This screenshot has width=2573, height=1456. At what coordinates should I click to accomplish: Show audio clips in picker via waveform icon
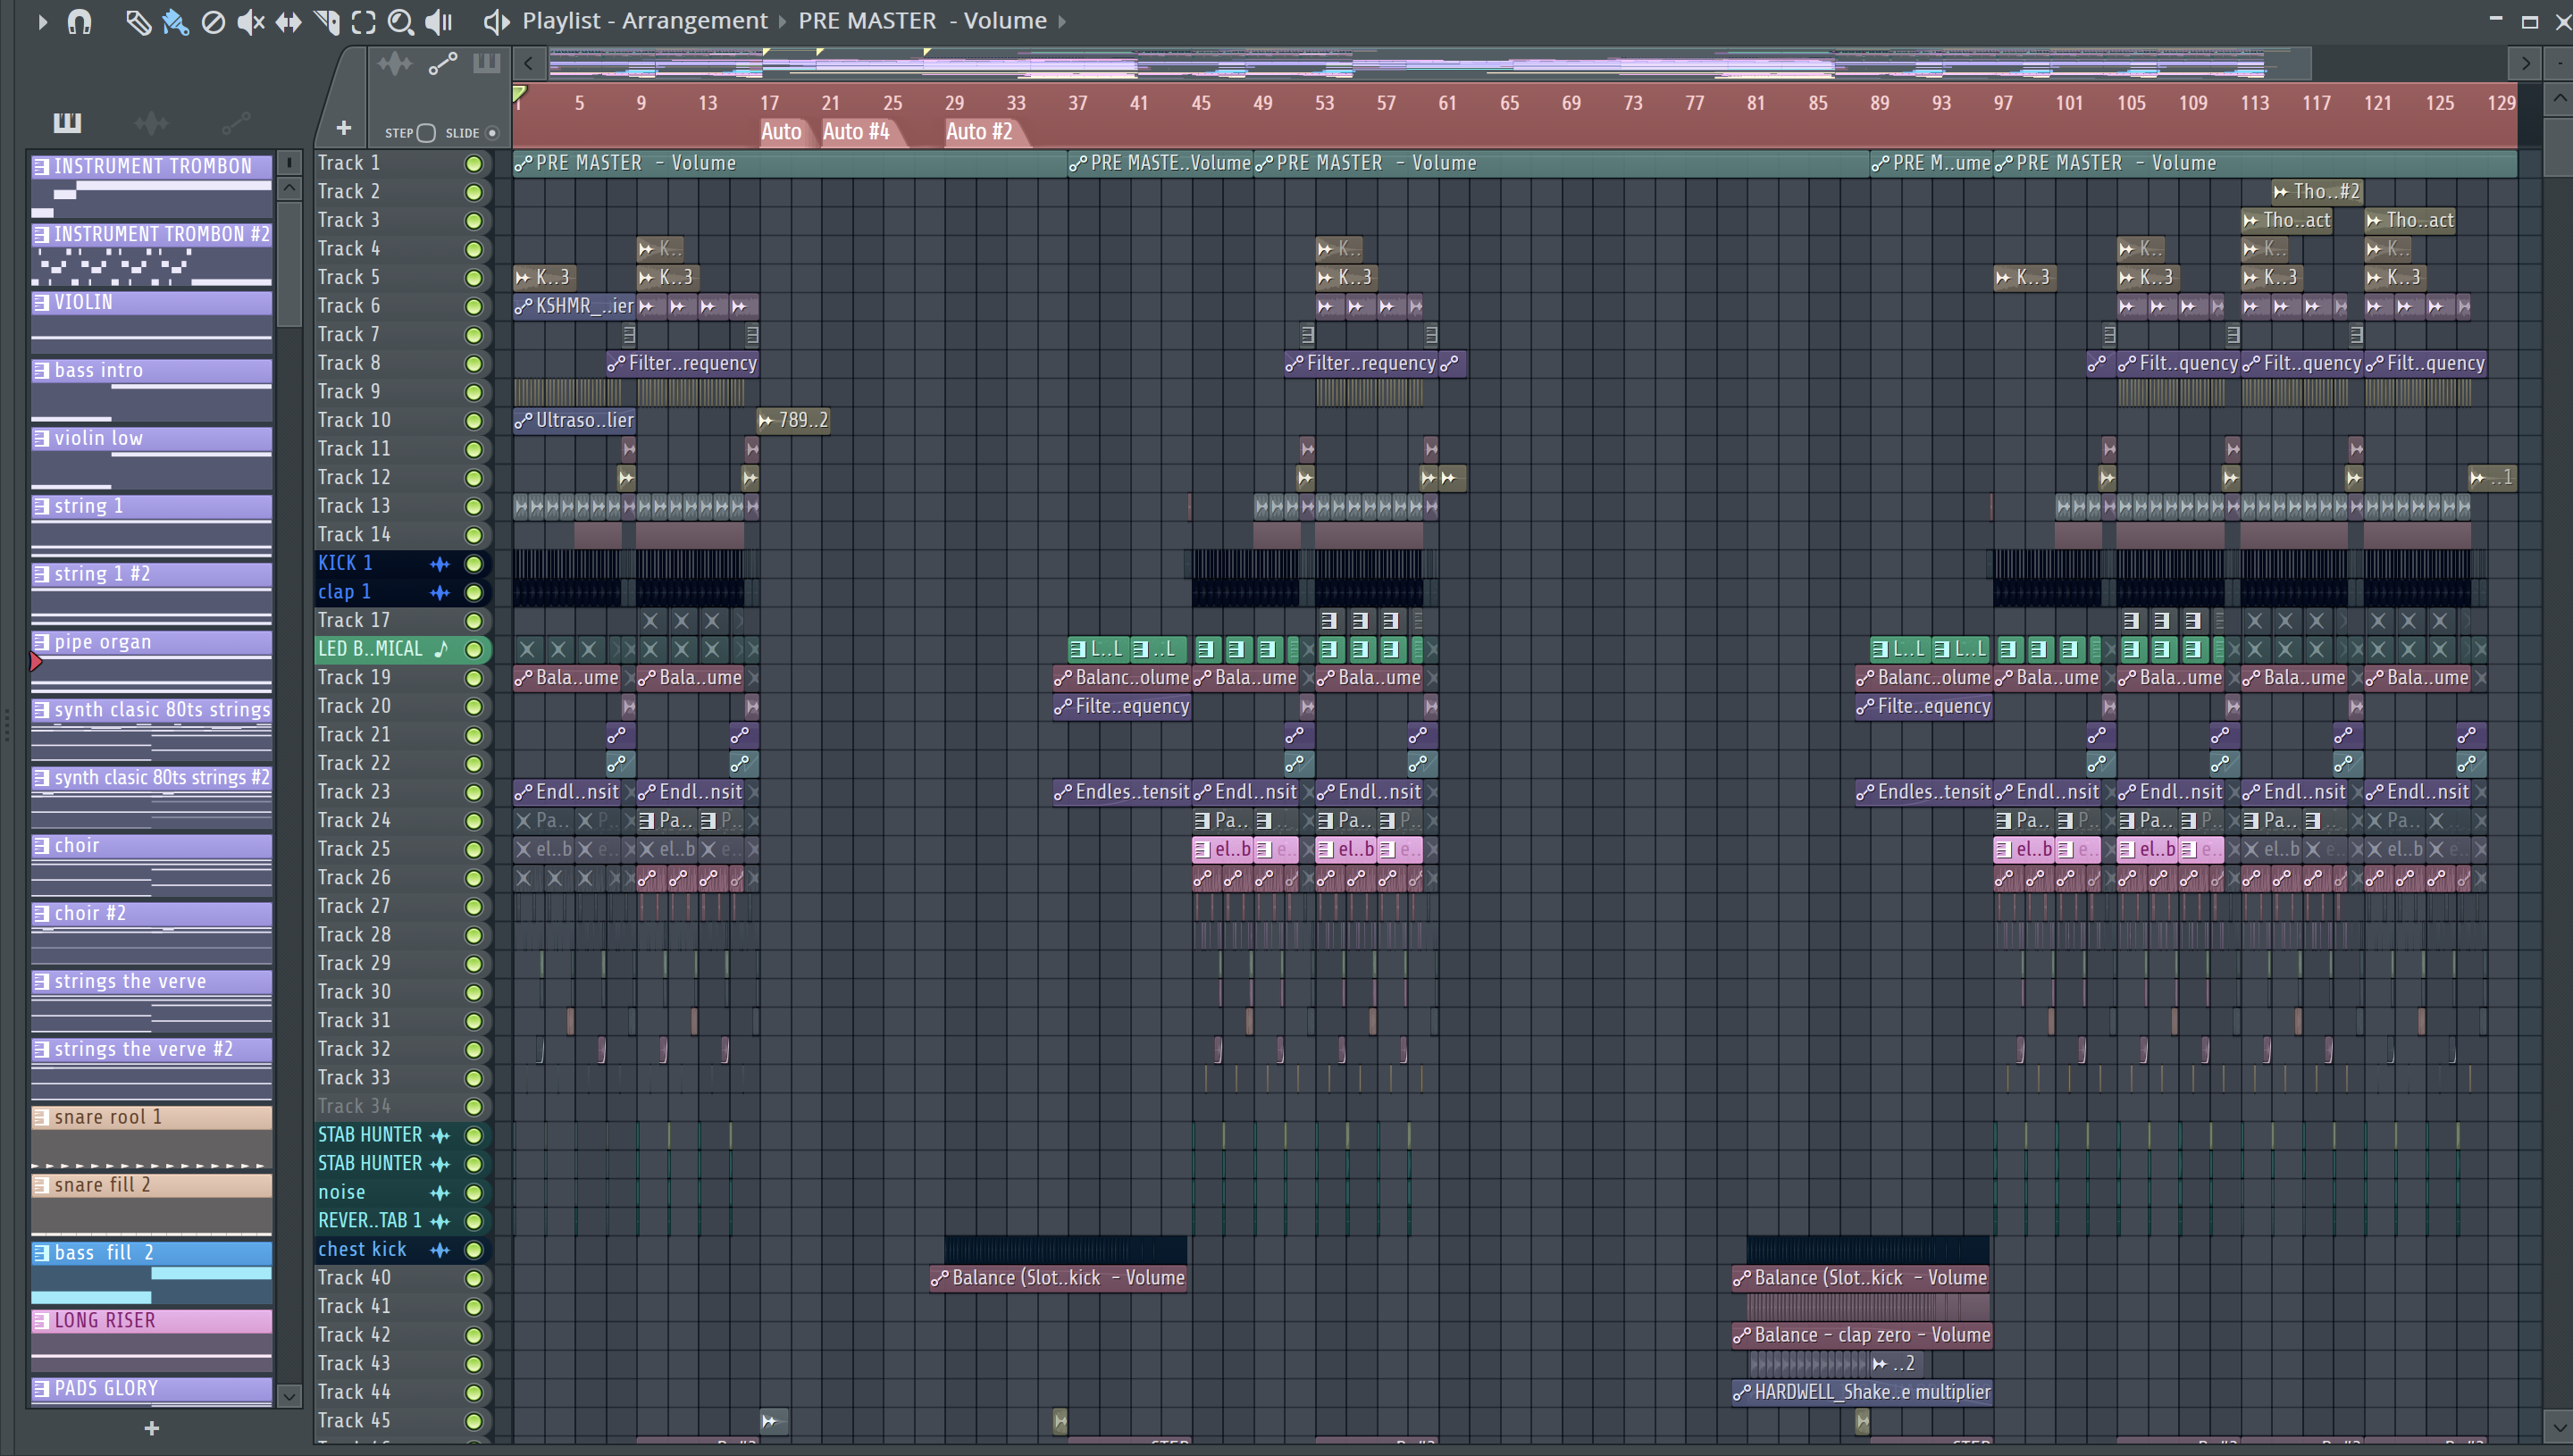pos(151,123)
